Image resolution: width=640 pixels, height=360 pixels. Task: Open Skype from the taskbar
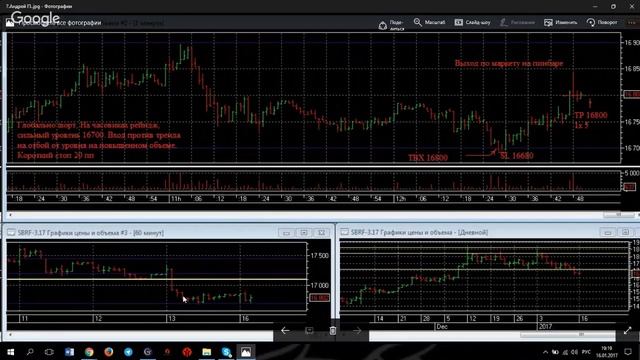tap(227, 352)
